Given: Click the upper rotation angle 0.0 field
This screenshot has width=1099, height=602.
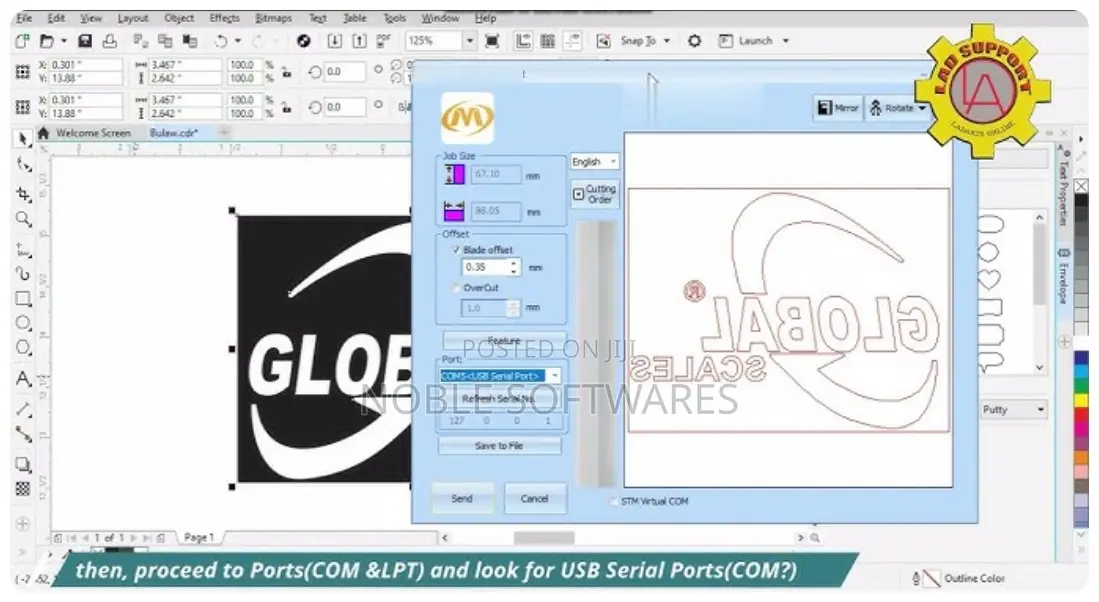Looking at the screenshot, I should tap(345, 72).
